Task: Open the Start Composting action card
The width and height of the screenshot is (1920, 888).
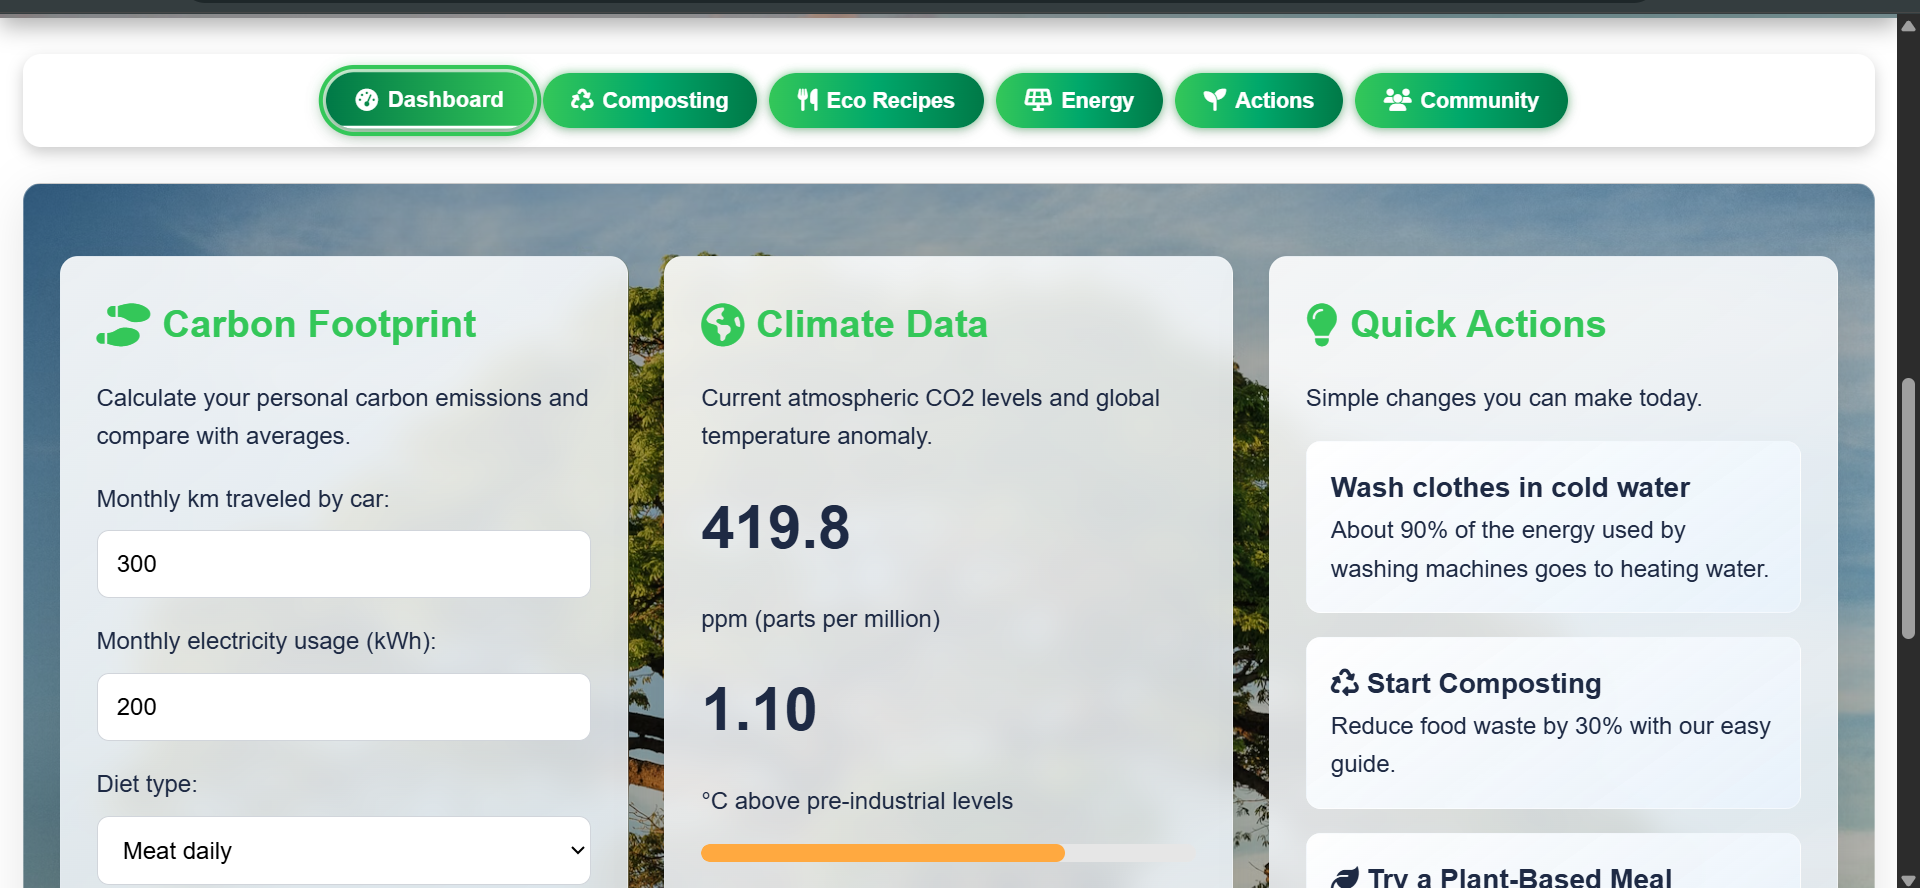Action: coord(1553,723)
